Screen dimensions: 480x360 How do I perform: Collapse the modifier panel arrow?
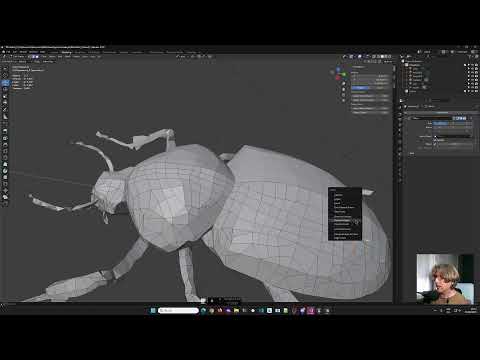(x=409, y=118)
